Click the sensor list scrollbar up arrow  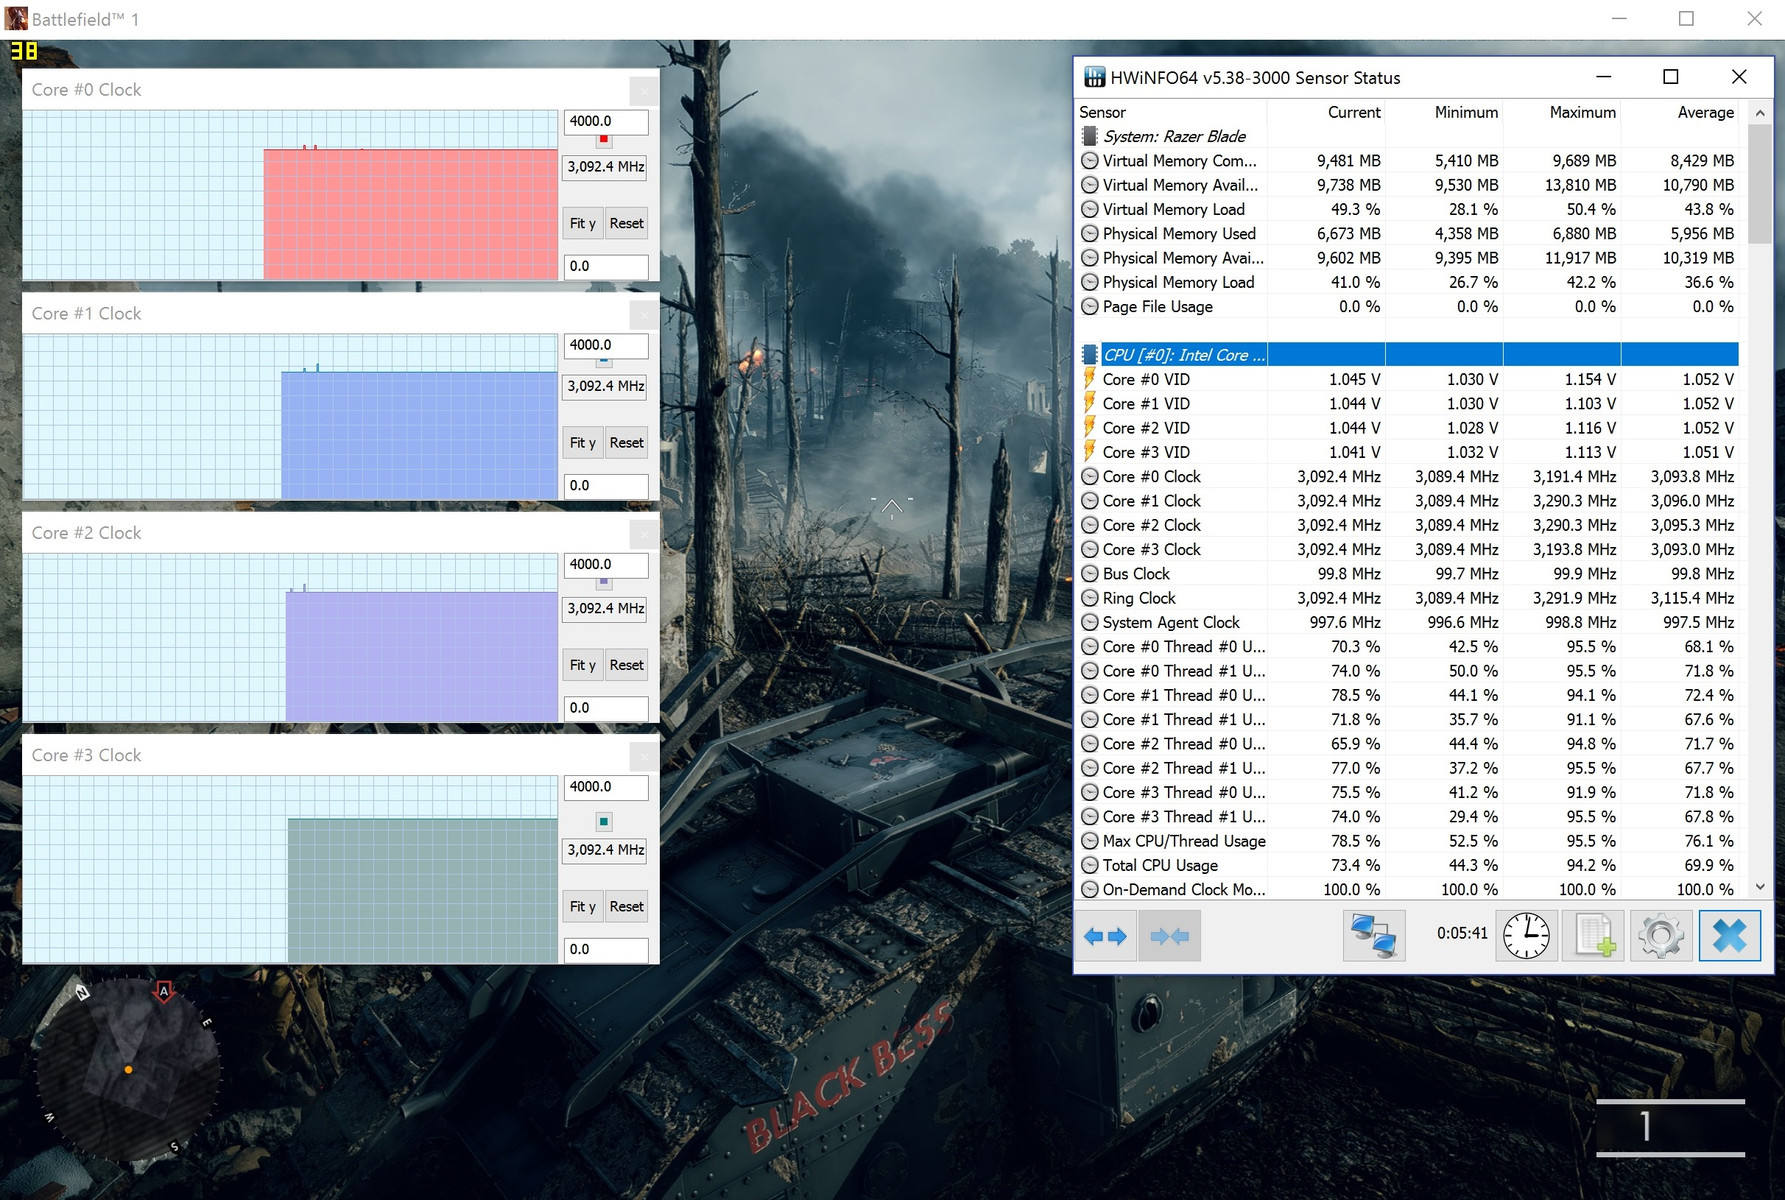point(1760,112)
